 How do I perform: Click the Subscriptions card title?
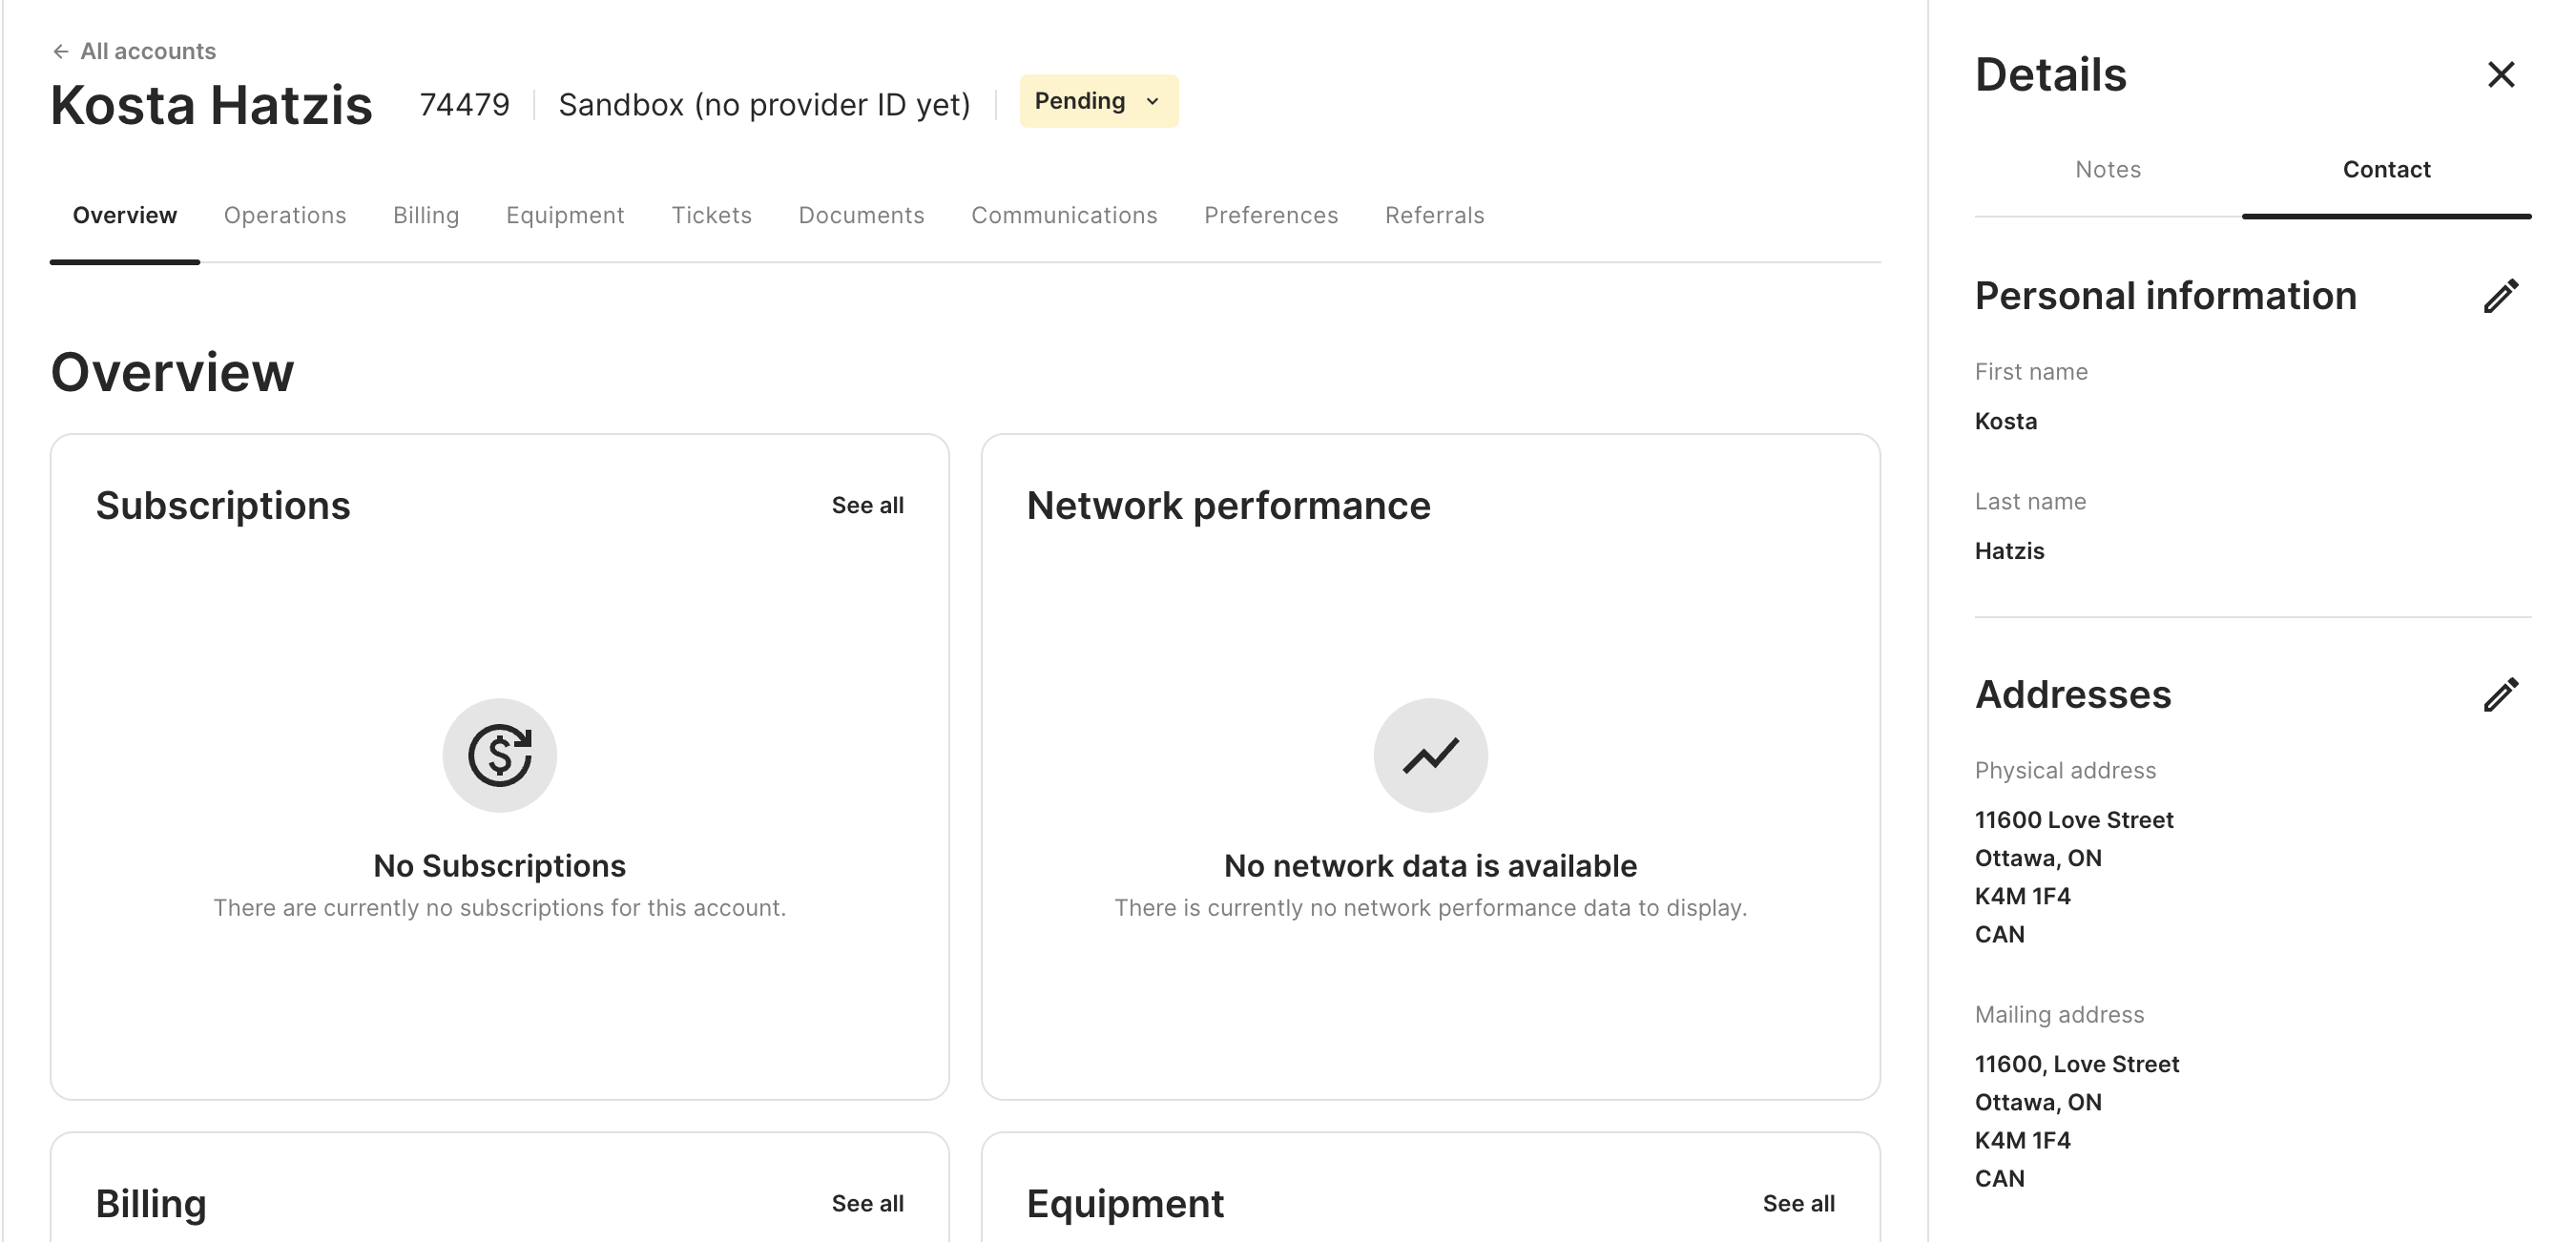223,506
